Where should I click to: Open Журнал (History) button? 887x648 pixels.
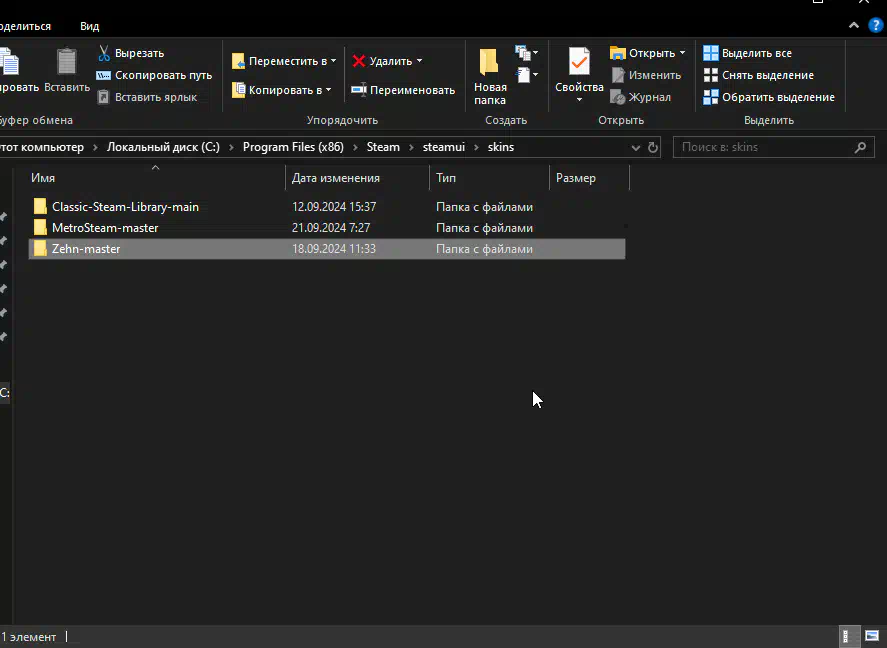click(x=641, y=97)
